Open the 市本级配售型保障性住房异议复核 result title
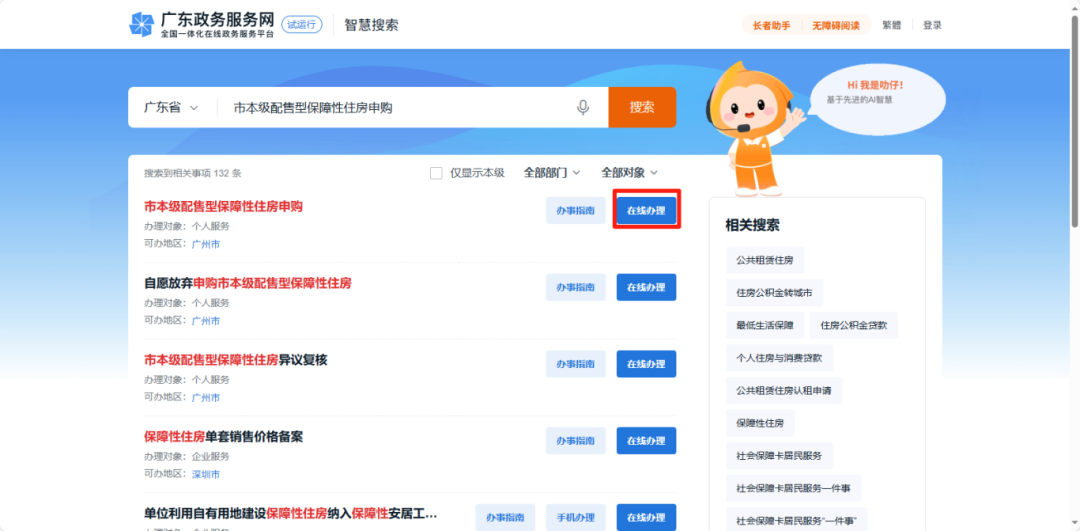This screenshot has height=531, width=1080. pyautogui.click(x=236, y=360)
